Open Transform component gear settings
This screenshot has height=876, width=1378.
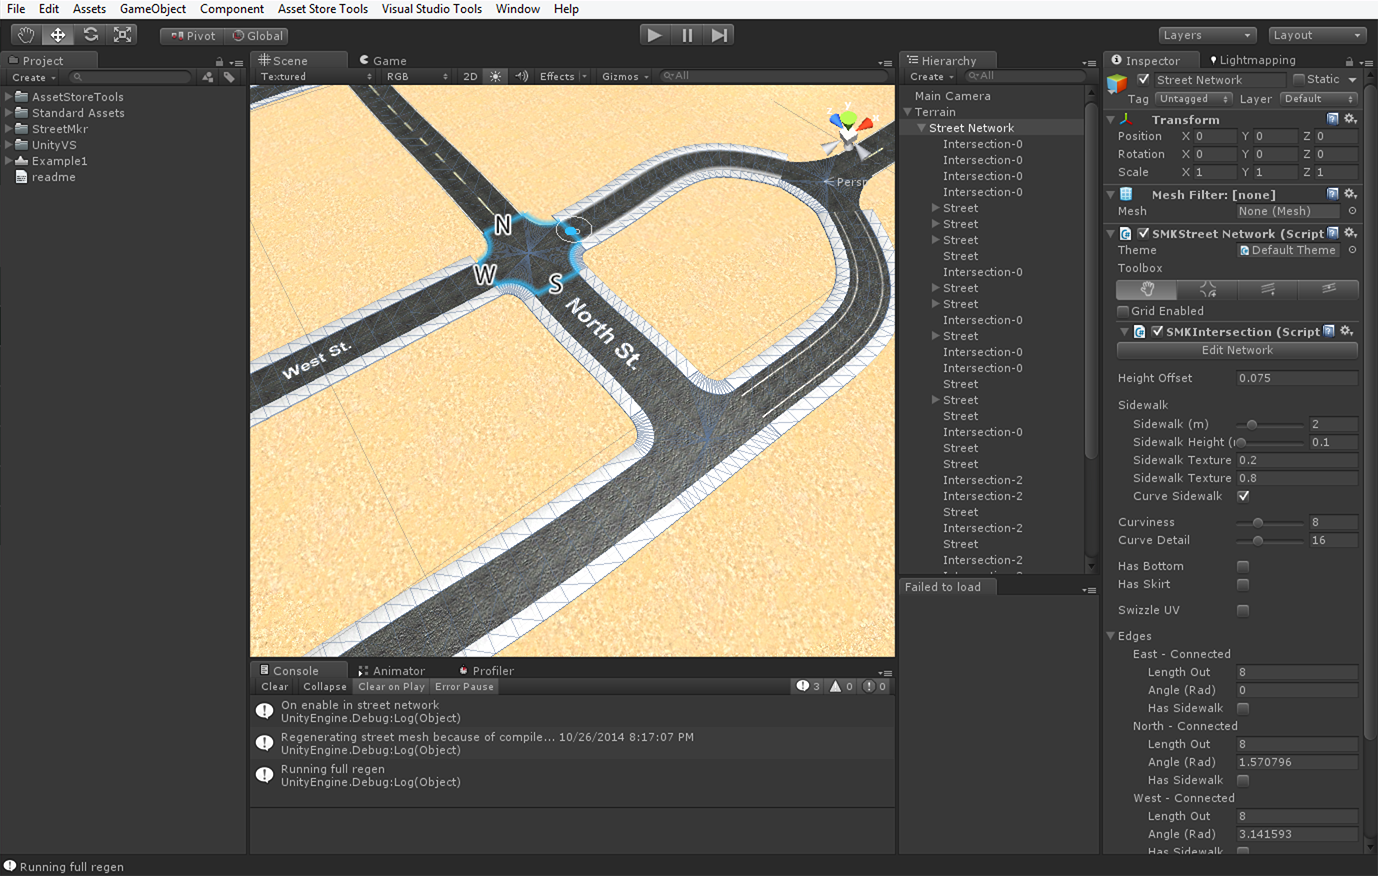(x=1350, y=119)
